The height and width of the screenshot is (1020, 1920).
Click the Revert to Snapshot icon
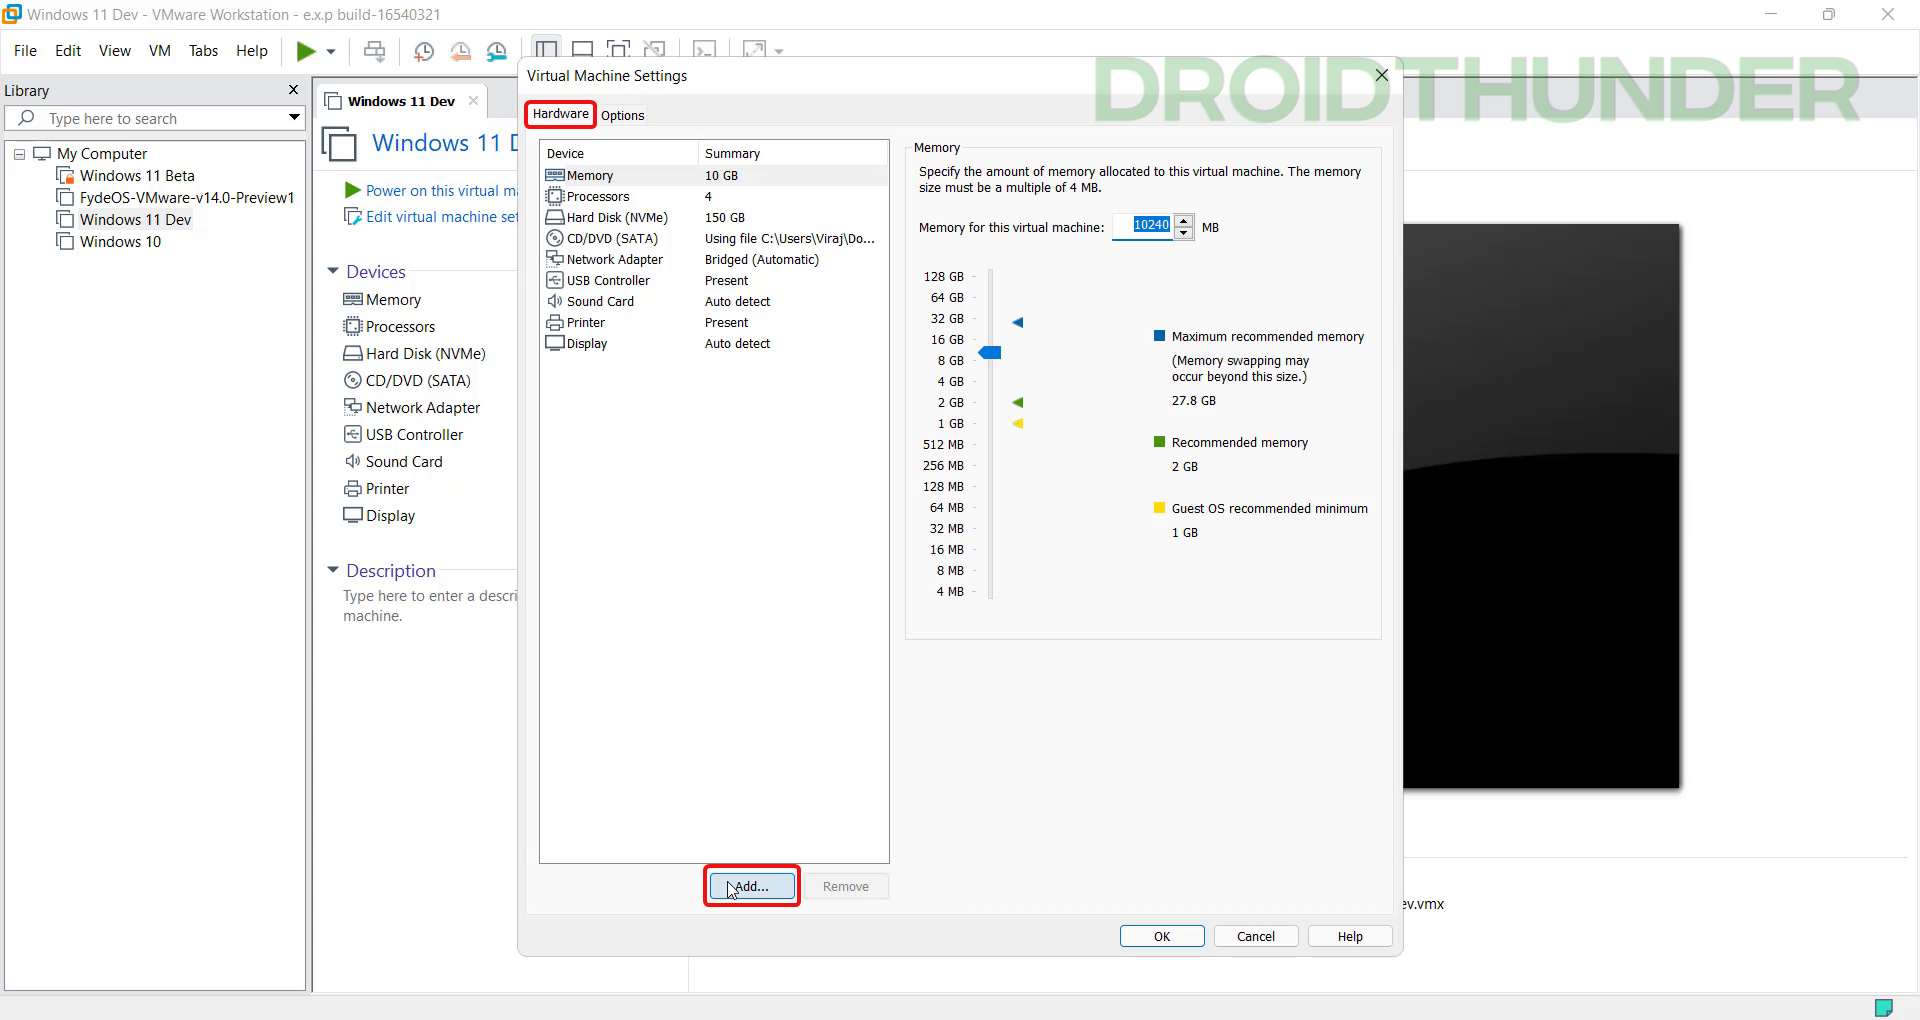460,51
